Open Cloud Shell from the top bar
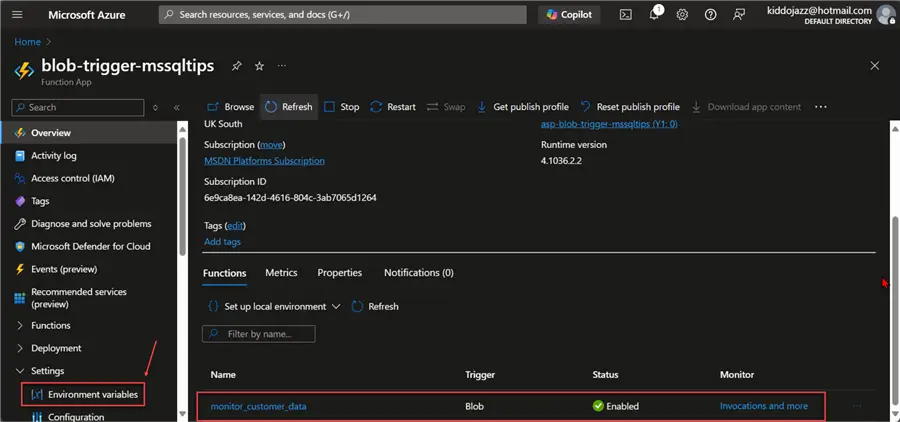 (x=626, y=15)
